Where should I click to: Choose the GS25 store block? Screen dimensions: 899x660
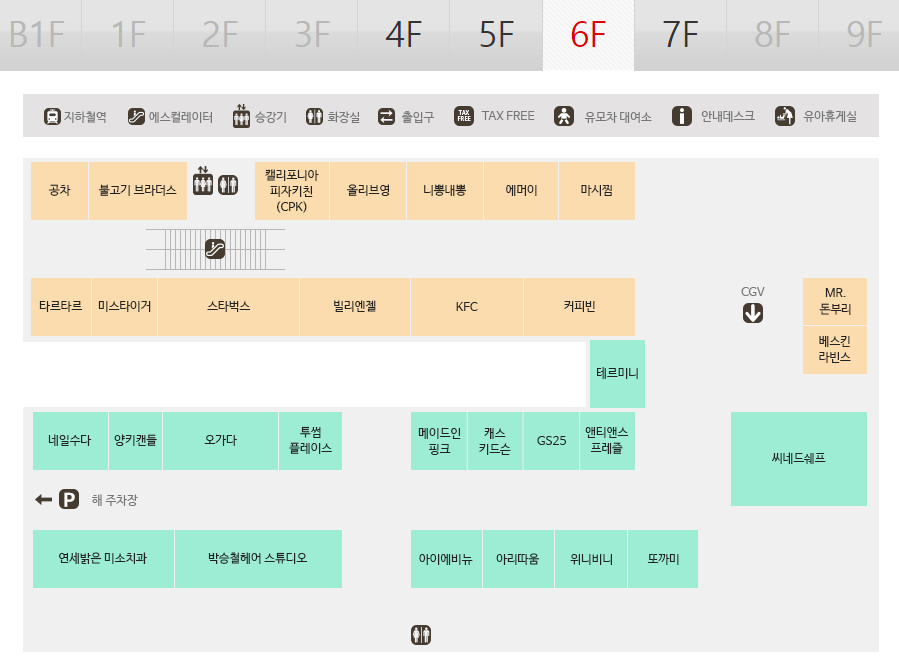click(x=551, y=441)
